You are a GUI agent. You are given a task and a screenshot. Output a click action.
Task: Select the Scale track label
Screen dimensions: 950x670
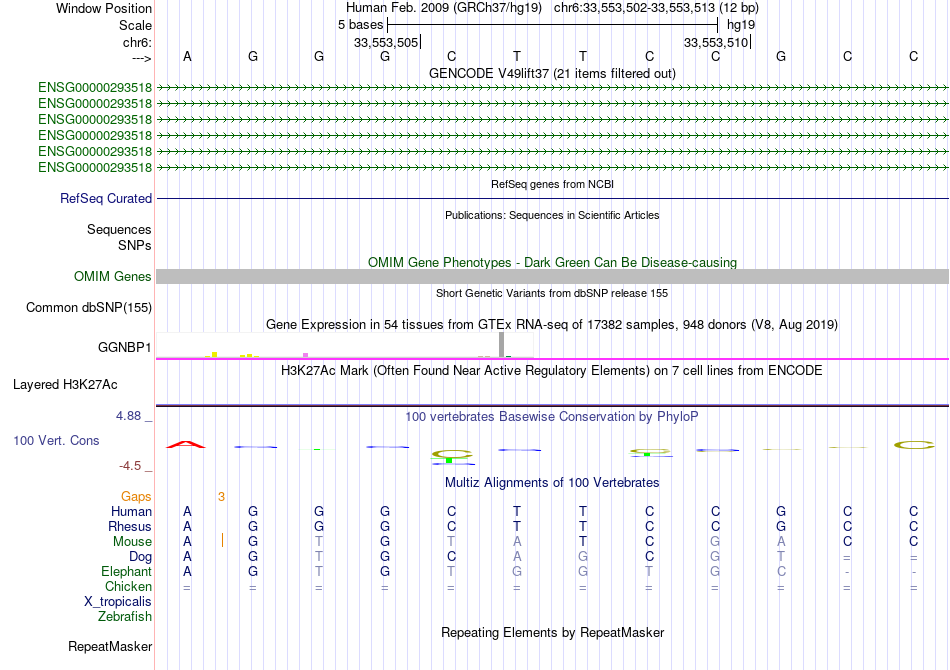pyautogui.click(x=135, y=25)
